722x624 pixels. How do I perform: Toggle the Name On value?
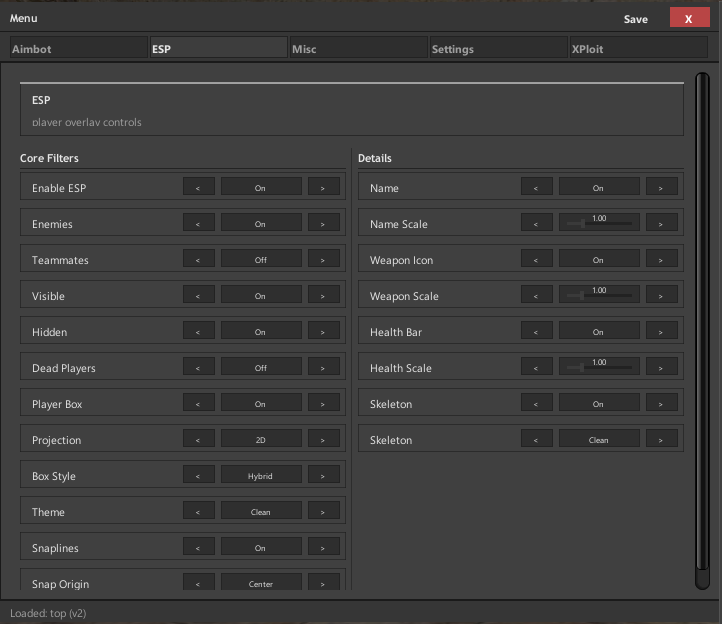599,187
